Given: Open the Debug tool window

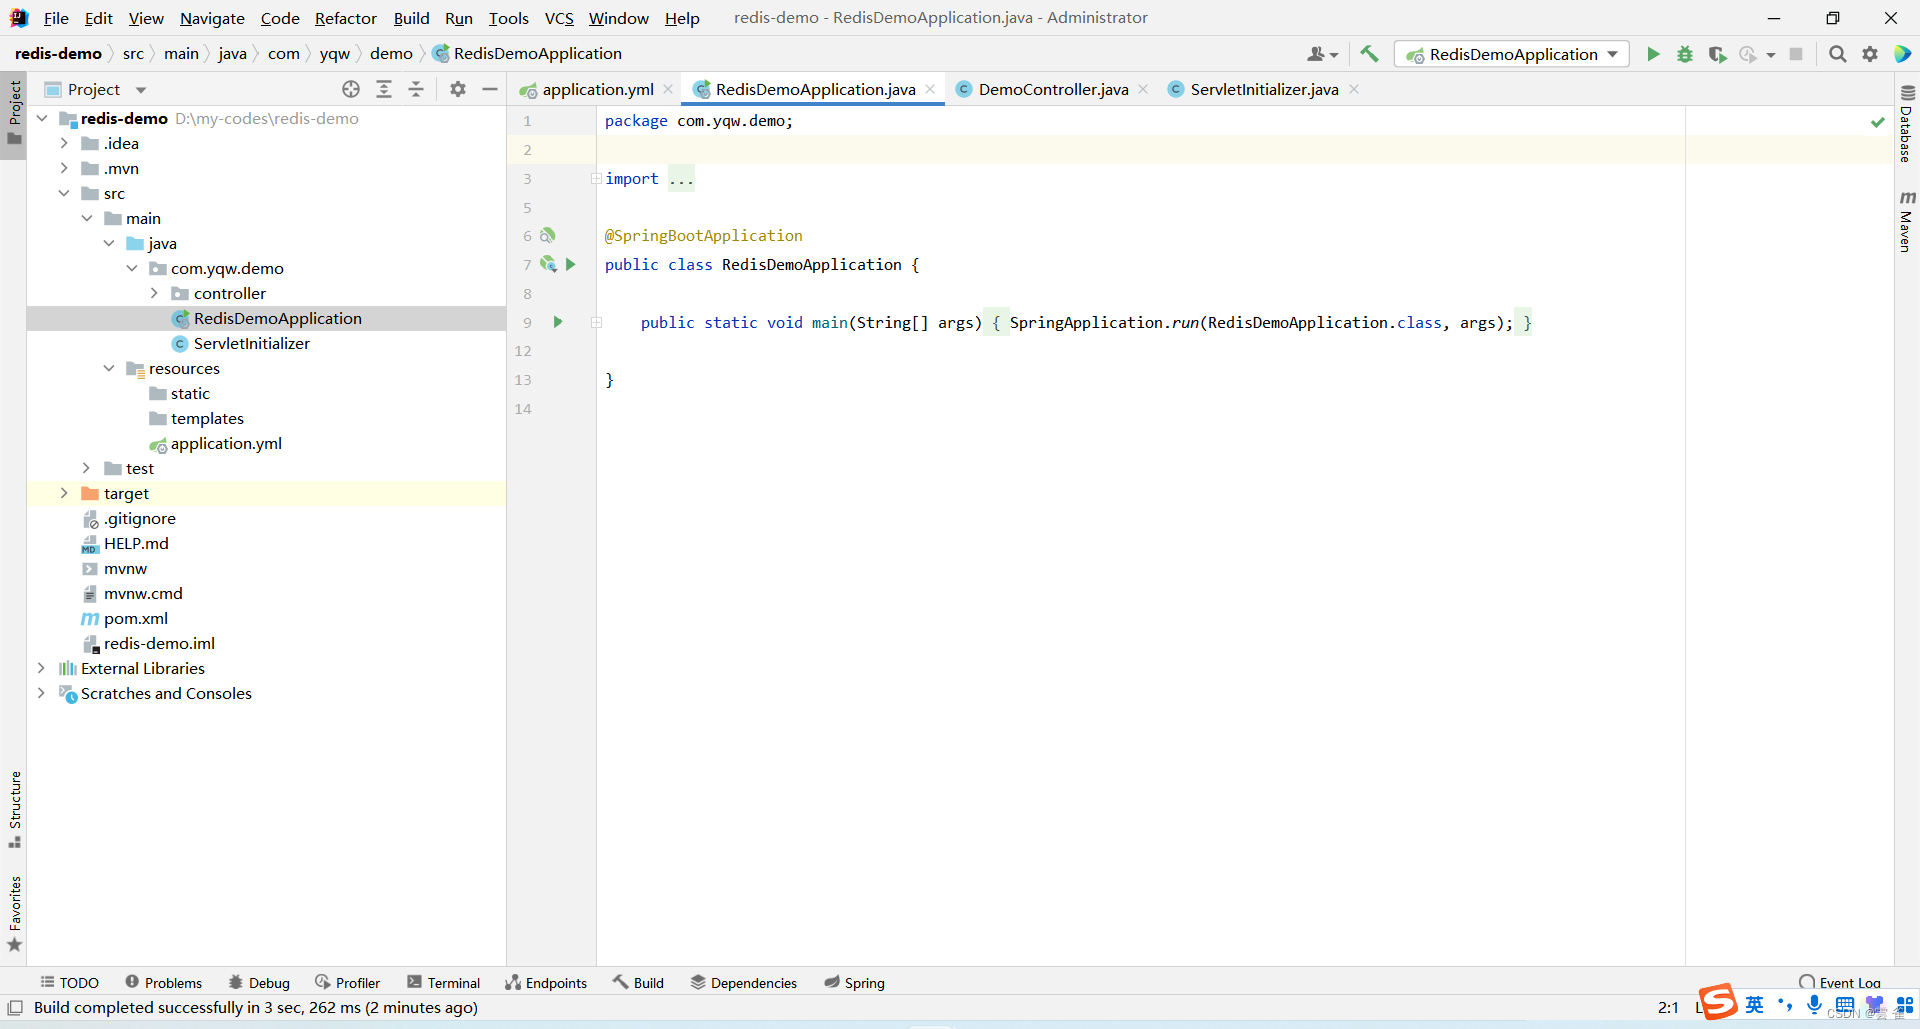Looking at the screenshot, I should (x=259, y=983).
